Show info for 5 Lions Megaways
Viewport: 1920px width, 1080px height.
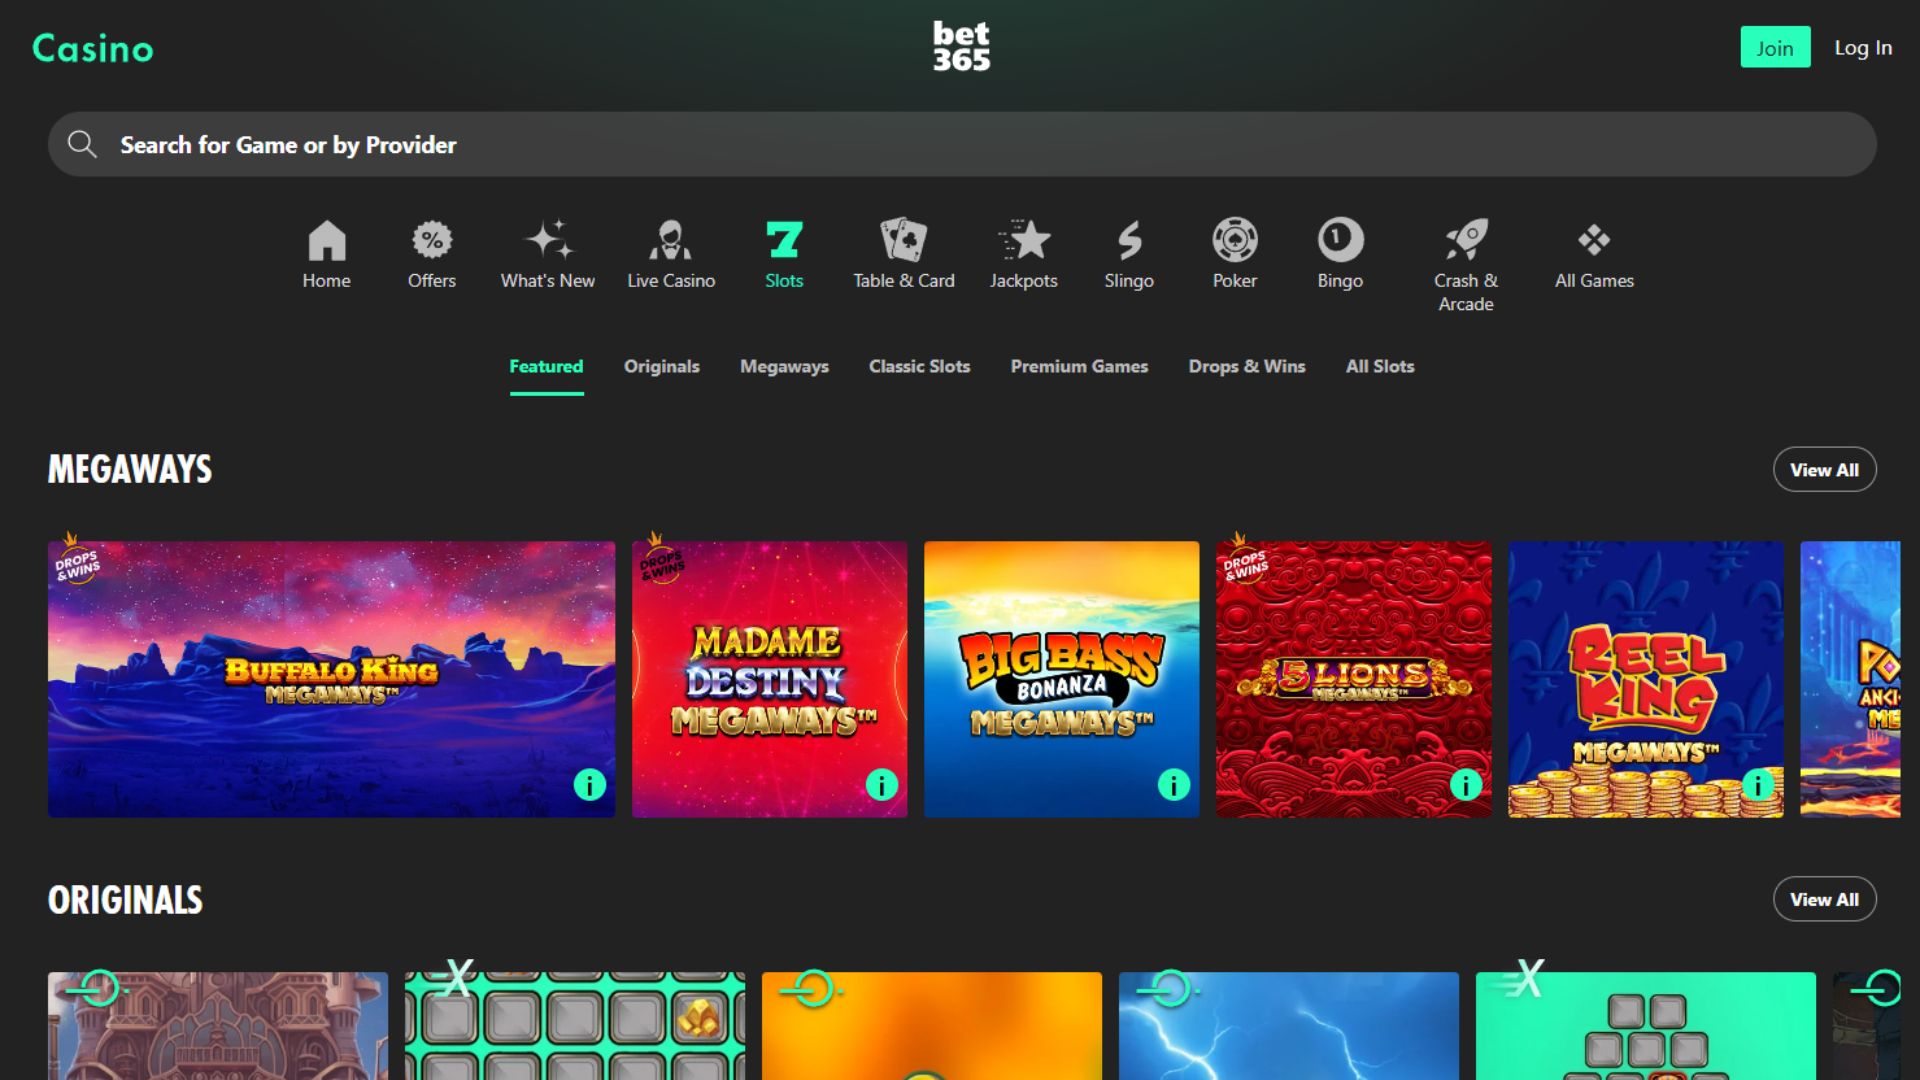[x=1466, y=785]
